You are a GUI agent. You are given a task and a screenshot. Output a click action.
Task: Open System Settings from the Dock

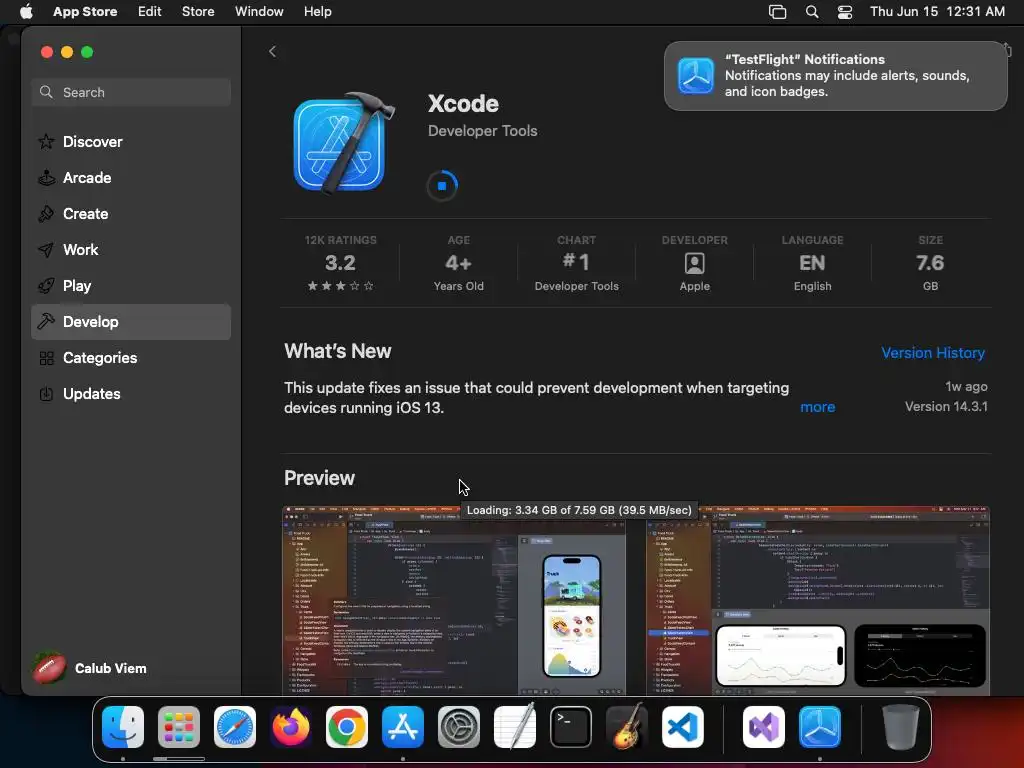[458, 727]
